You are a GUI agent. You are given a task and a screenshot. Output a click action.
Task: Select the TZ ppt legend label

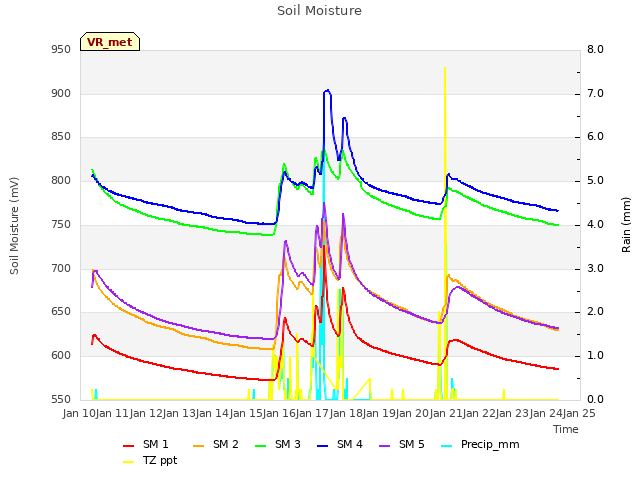160,460
